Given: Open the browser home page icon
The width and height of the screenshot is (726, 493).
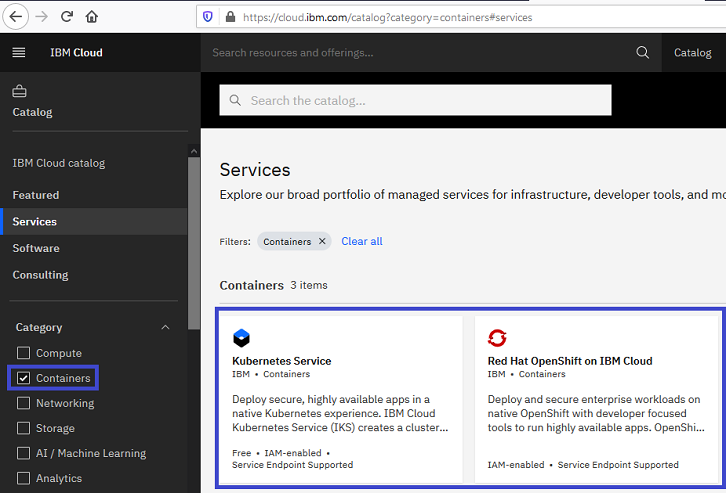Looking at the screenshot, I should 92,17.
